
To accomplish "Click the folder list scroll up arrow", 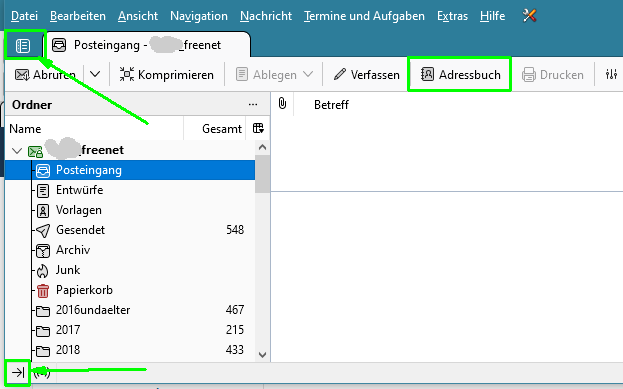I will [x=262, y=147].
